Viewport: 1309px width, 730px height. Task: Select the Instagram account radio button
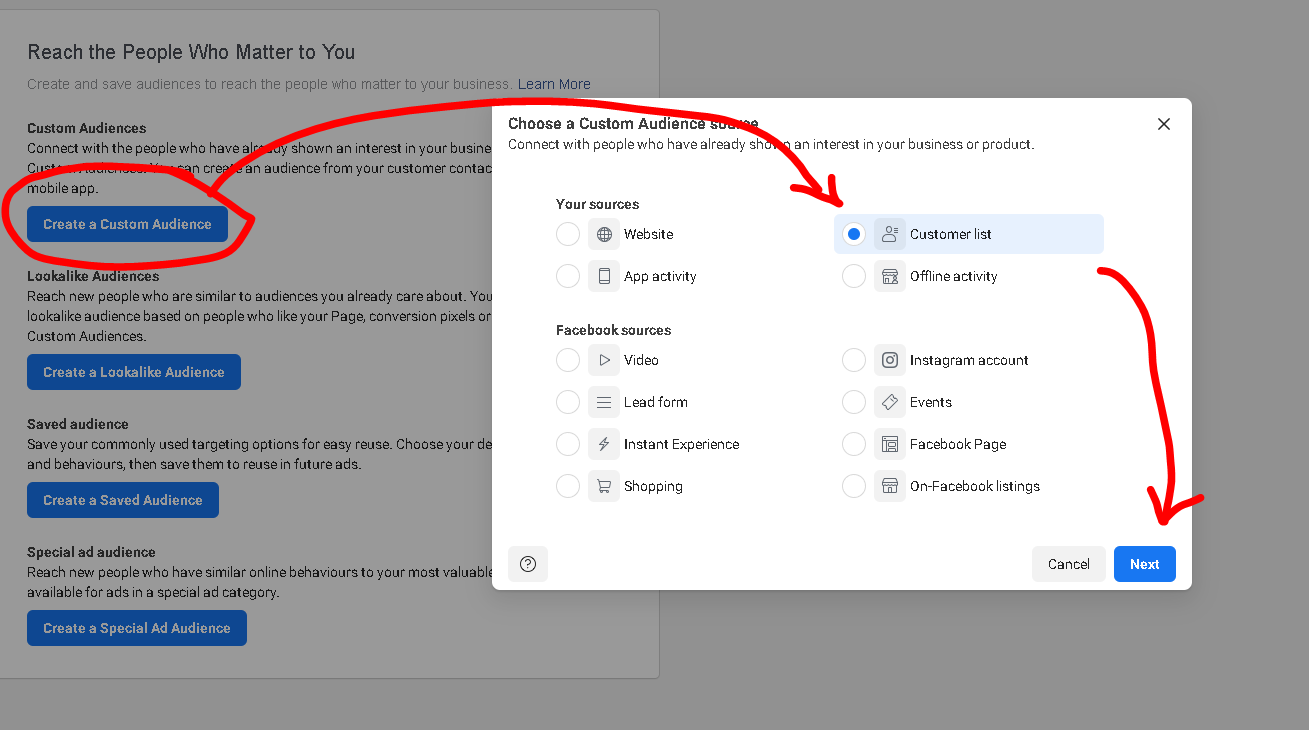coord(854,360)
